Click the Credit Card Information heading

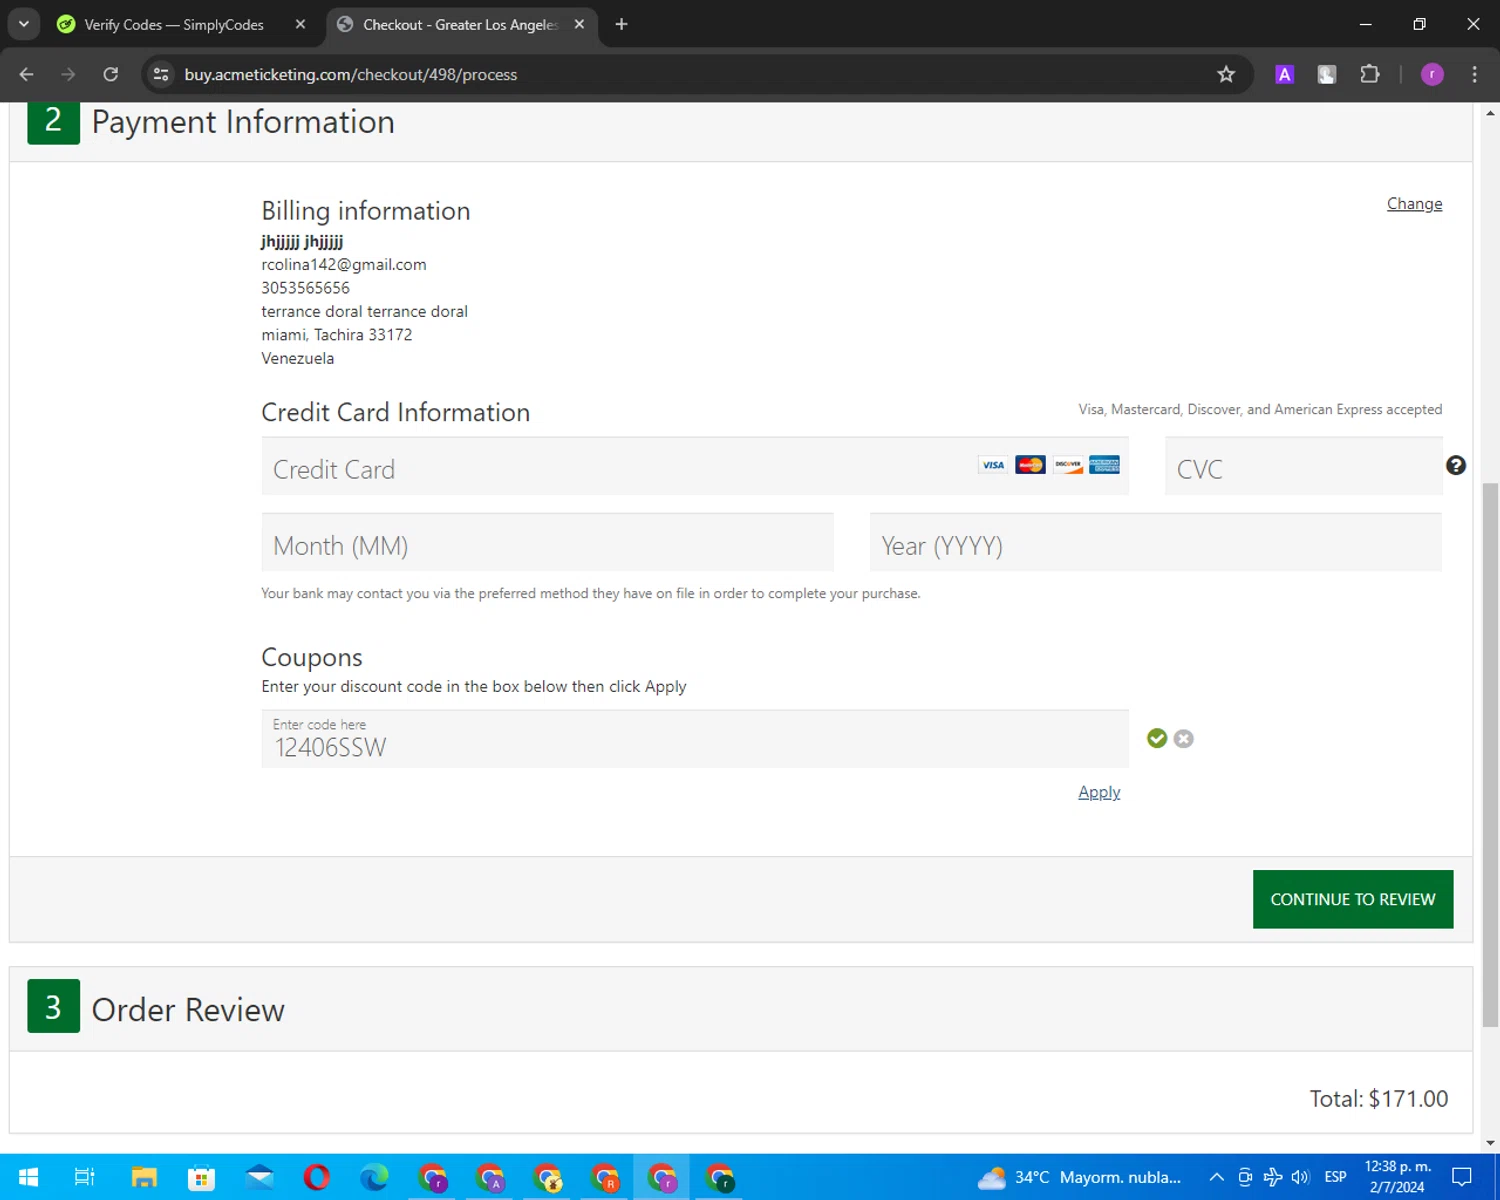[x=396, y=412]
